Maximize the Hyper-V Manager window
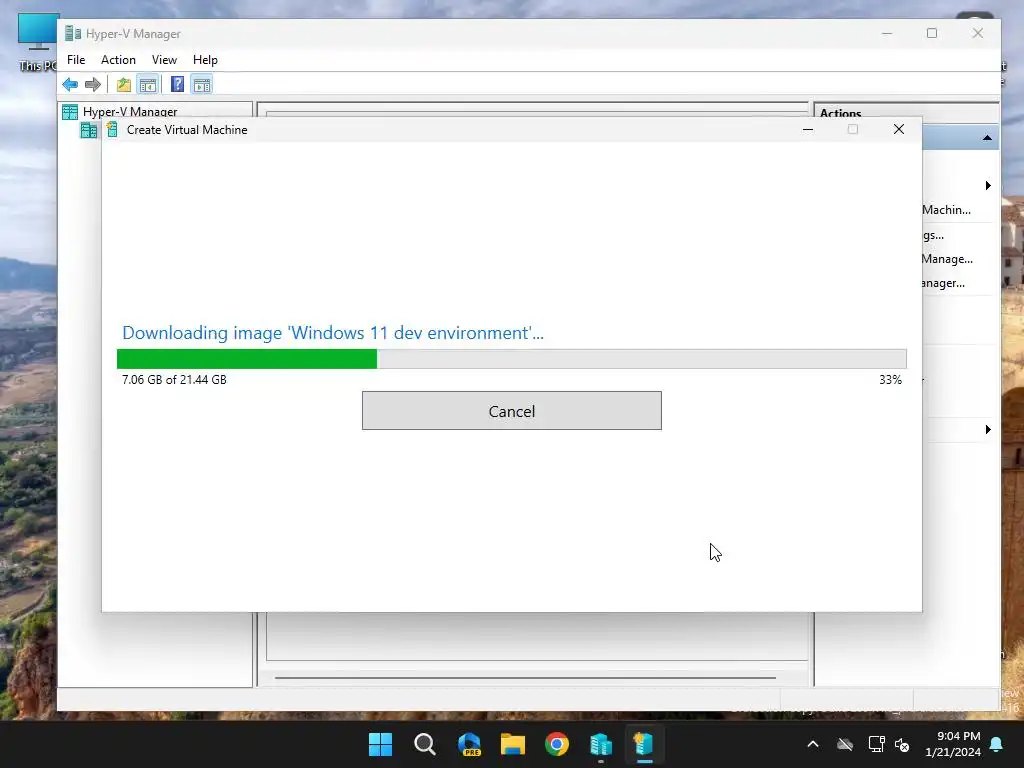Screen dimensions: 1024x768 tap(932, 33)
